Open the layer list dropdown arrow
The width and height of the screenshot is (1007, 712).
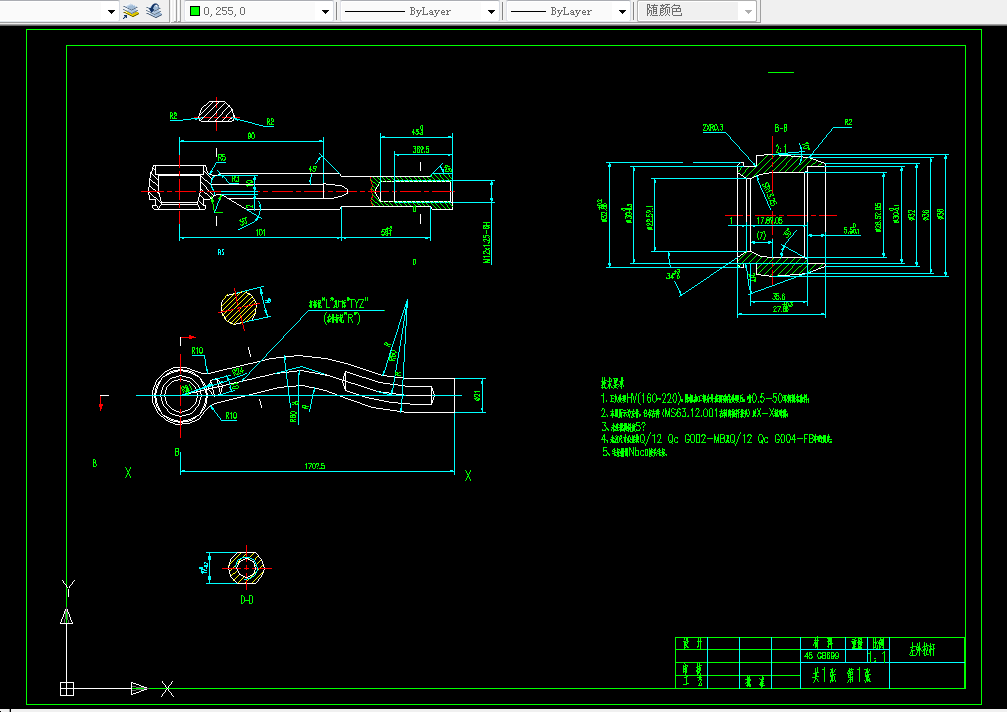[110, 11]
